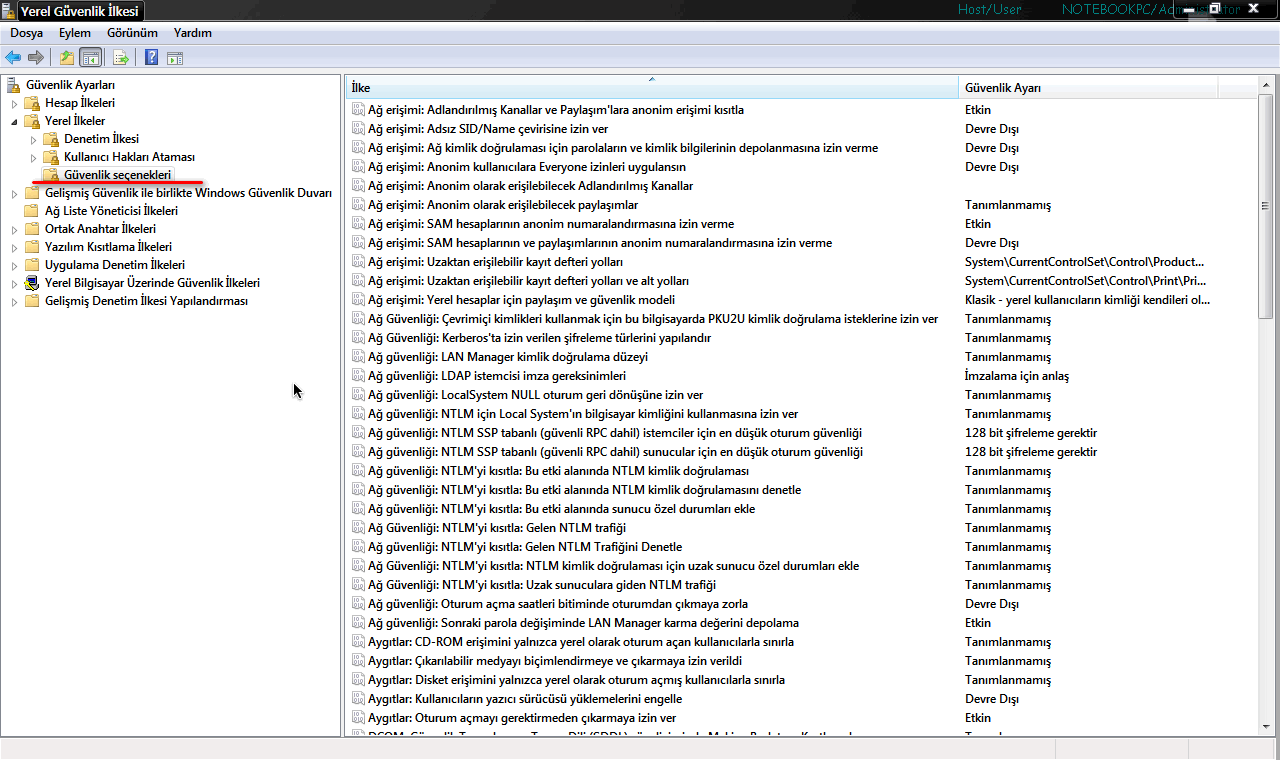Click the 'Klasik - yerel kullanıcıların kimliği' value
Screen dimensions: 1280x760
coord(1088,300)
